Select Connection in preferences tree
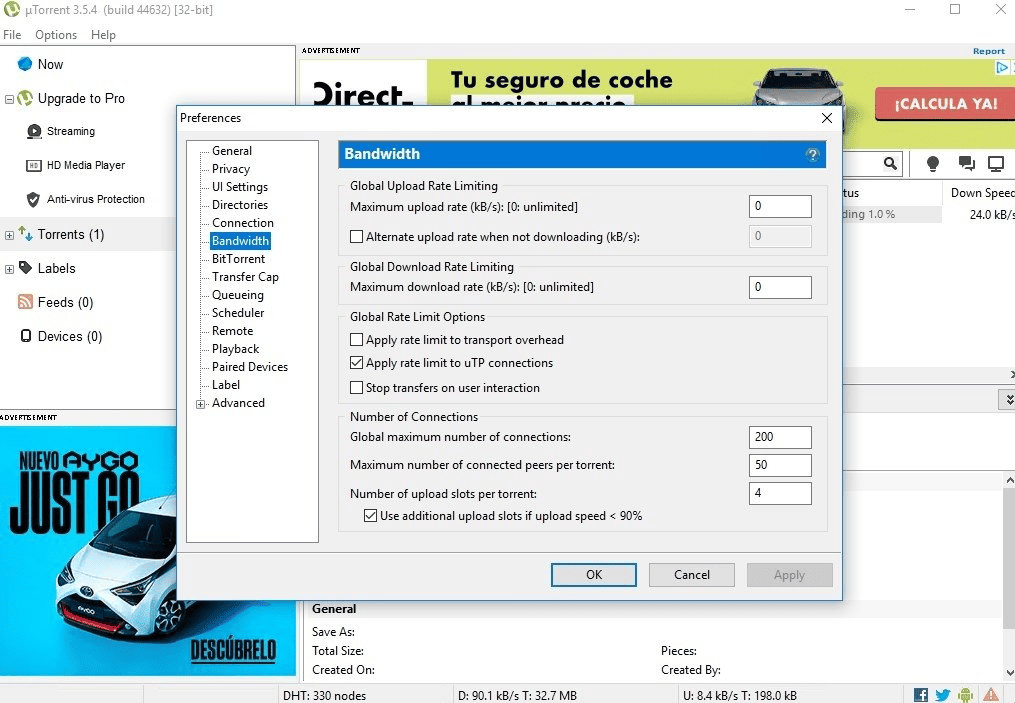Image resolution: width=1015 pixels, height=703 pixels. point(243,223)
